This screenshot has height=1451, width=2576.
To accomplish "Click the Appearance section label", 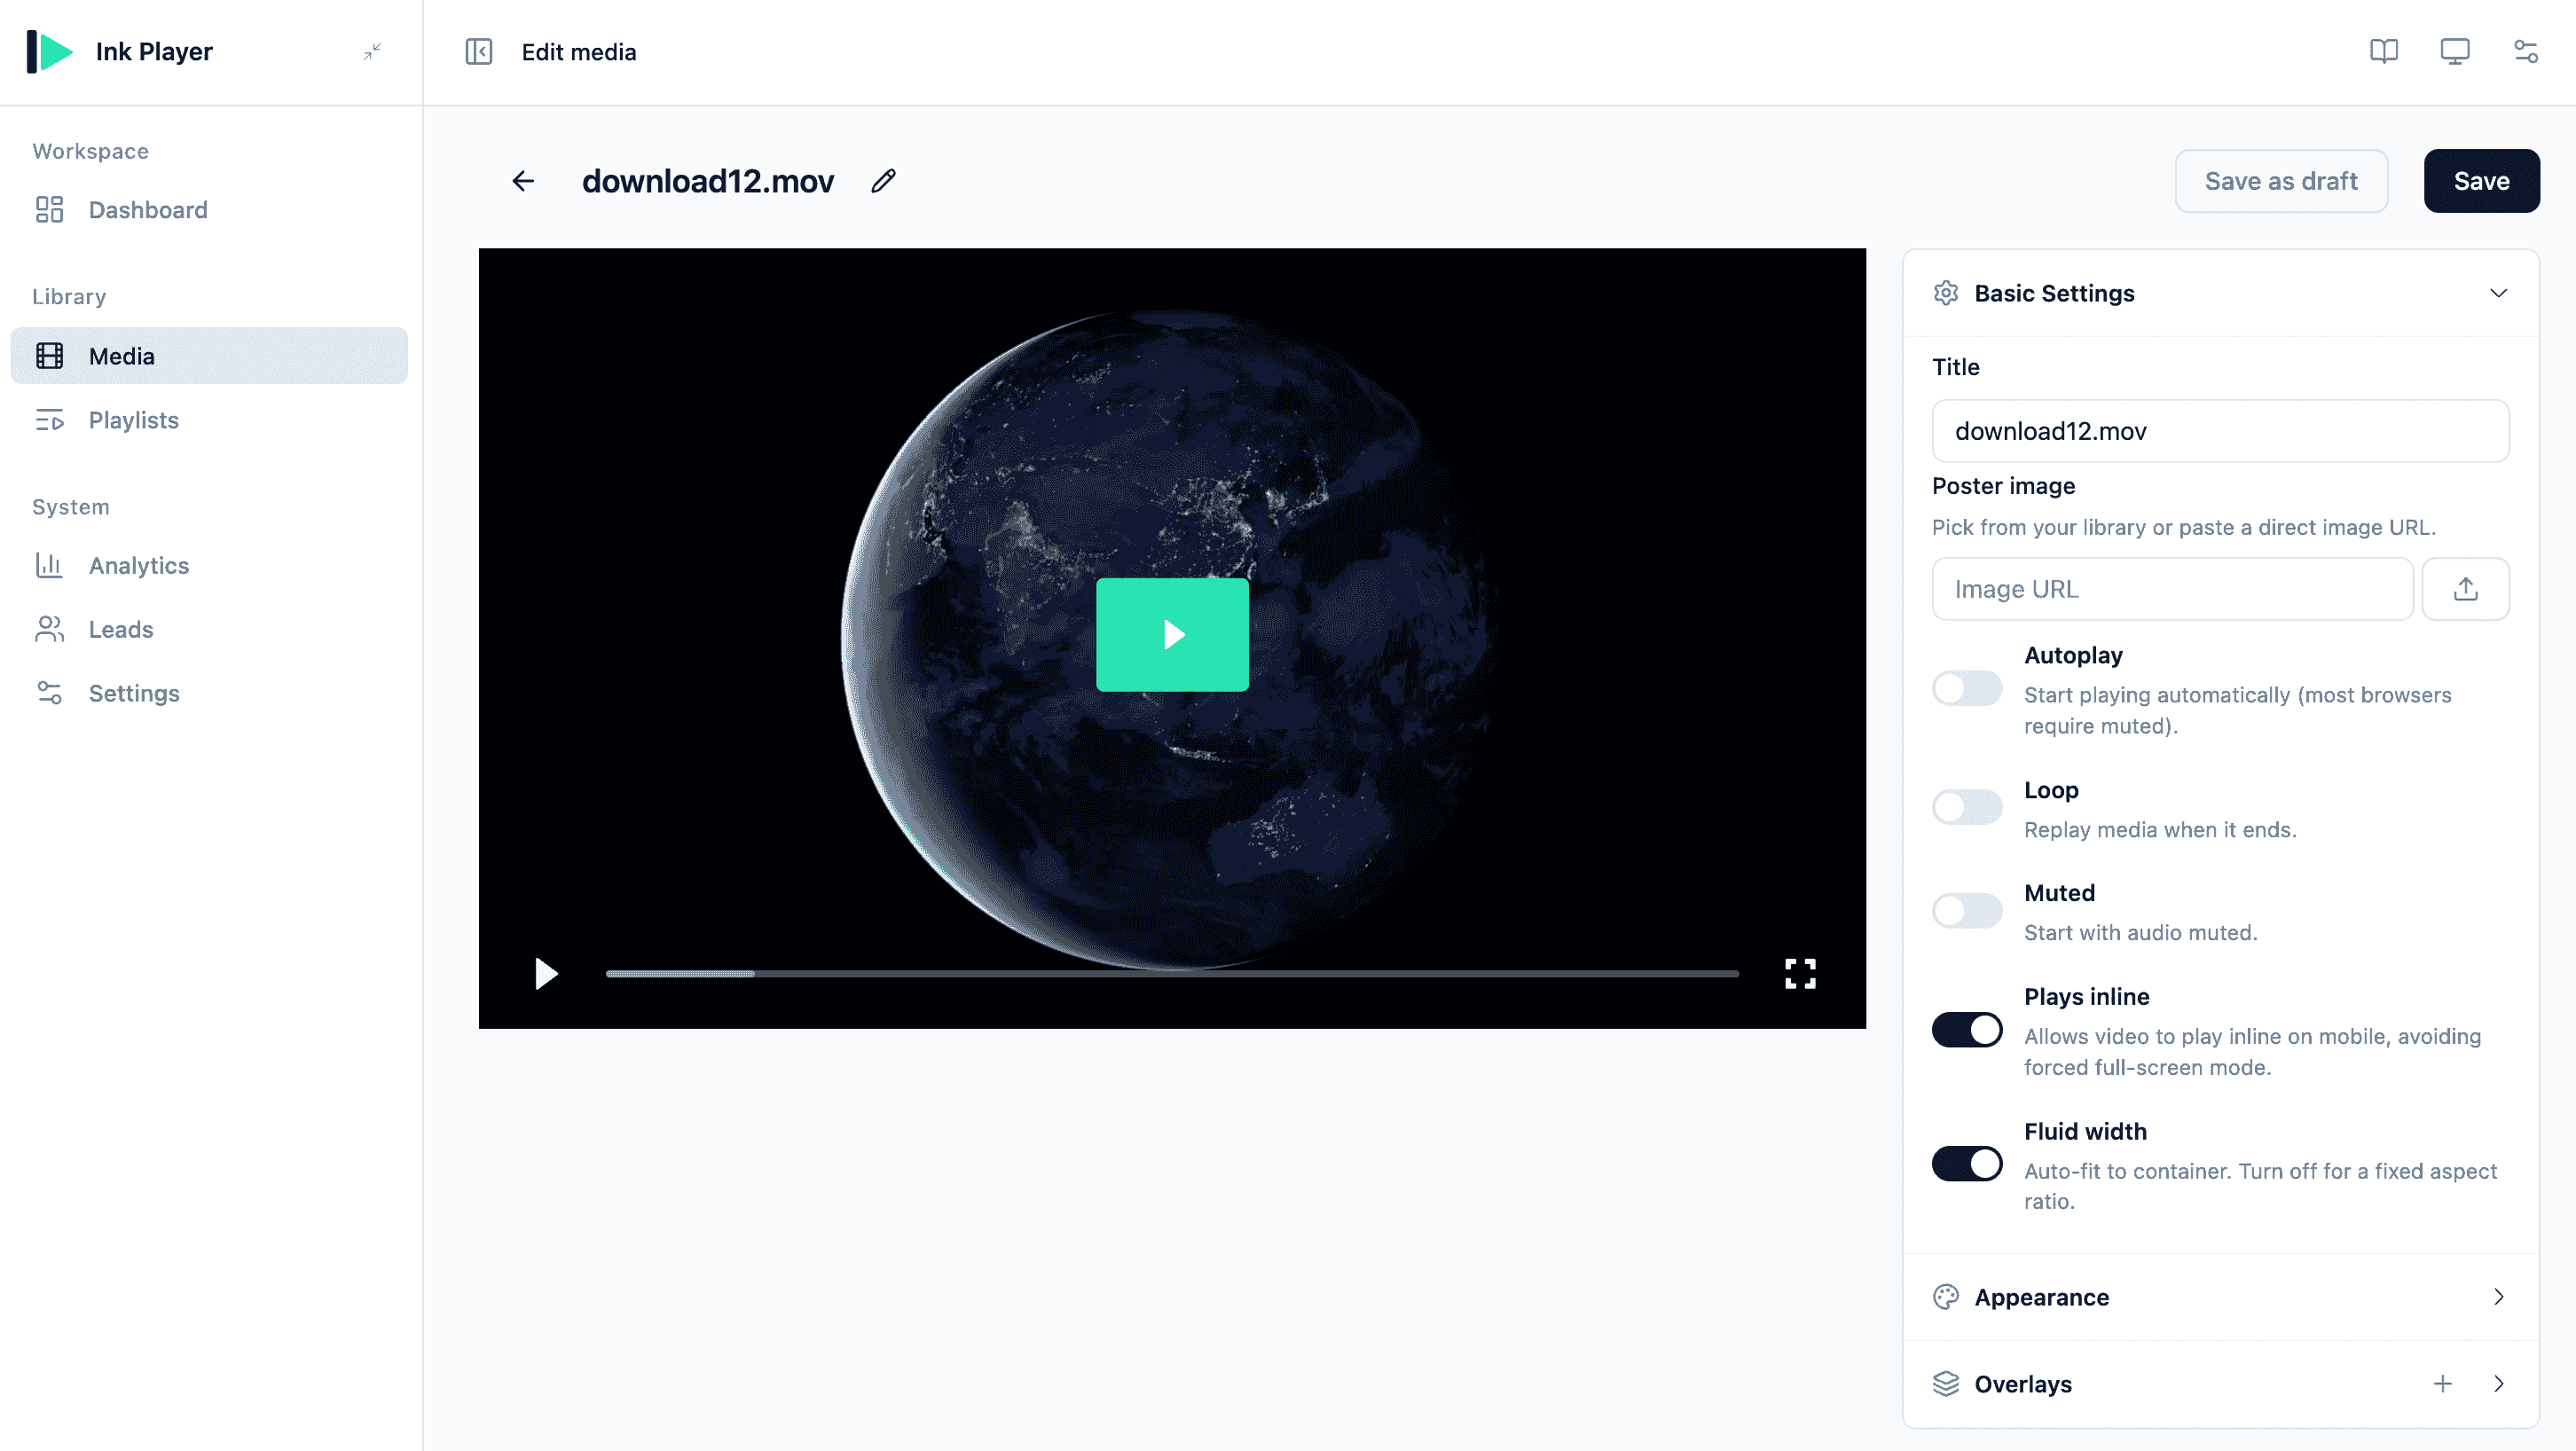I will [2041, 1297].
